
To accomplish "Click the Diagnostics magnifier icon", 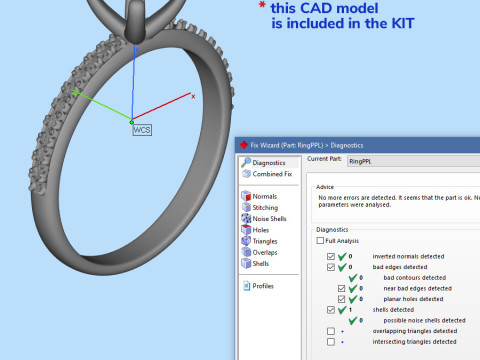I will pos(246,162).
